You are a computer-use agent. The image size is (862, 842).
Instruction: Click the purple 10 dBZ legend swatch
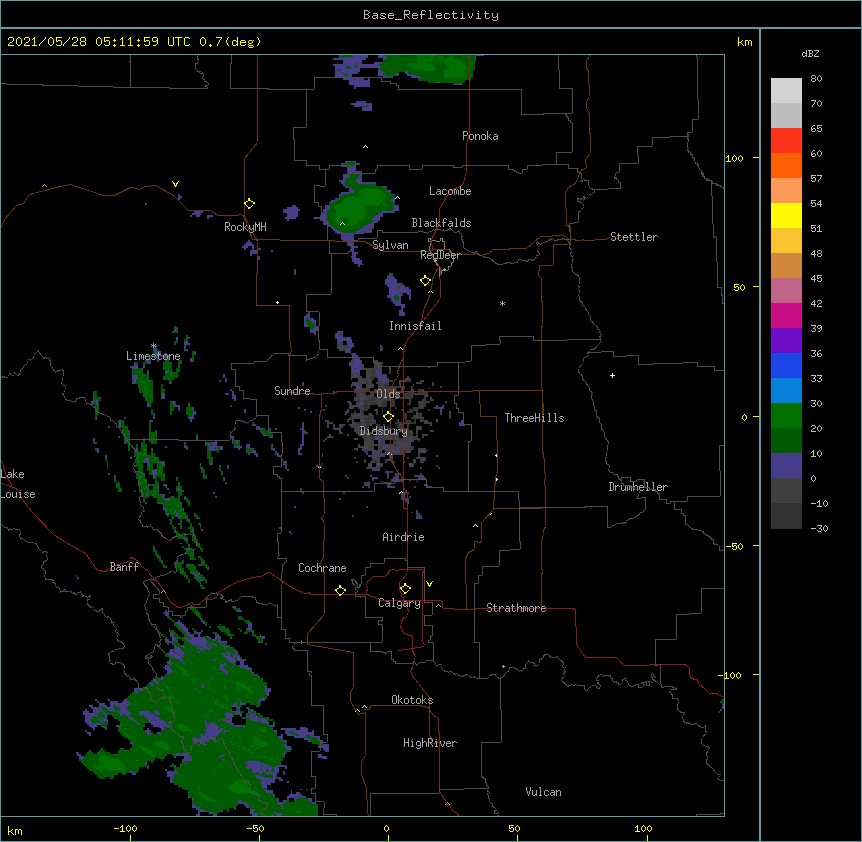(786, 466)
